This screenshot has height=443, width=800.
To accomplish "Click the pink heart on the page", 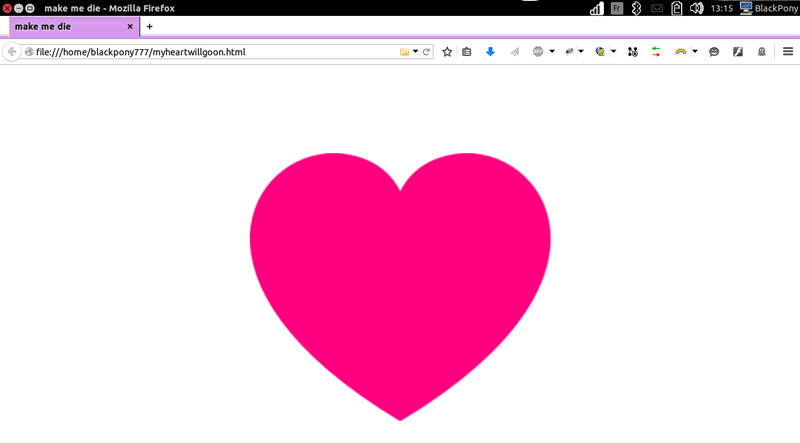I will tap(400, 286).
